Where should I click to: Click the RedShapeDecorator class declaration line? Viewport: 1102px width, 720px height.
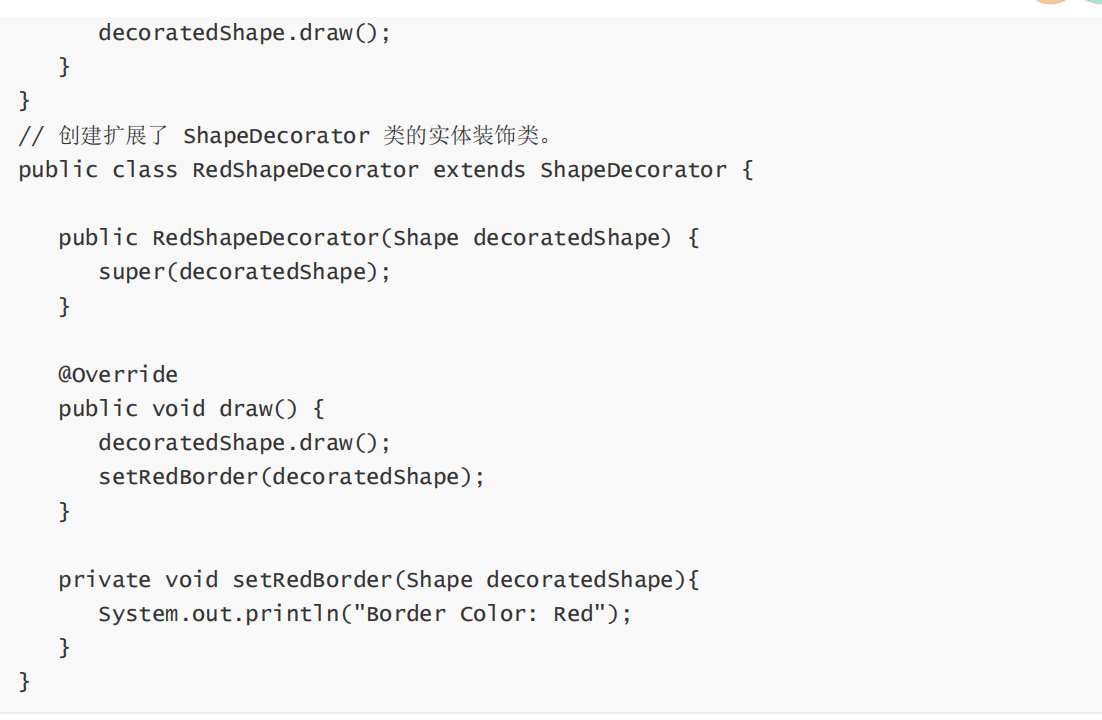pos(386,170)
